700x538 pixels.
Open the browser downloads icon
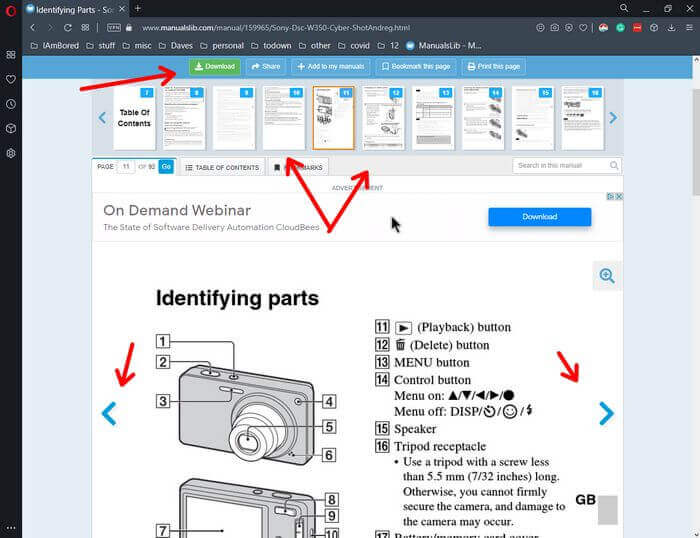coord(671,28)
